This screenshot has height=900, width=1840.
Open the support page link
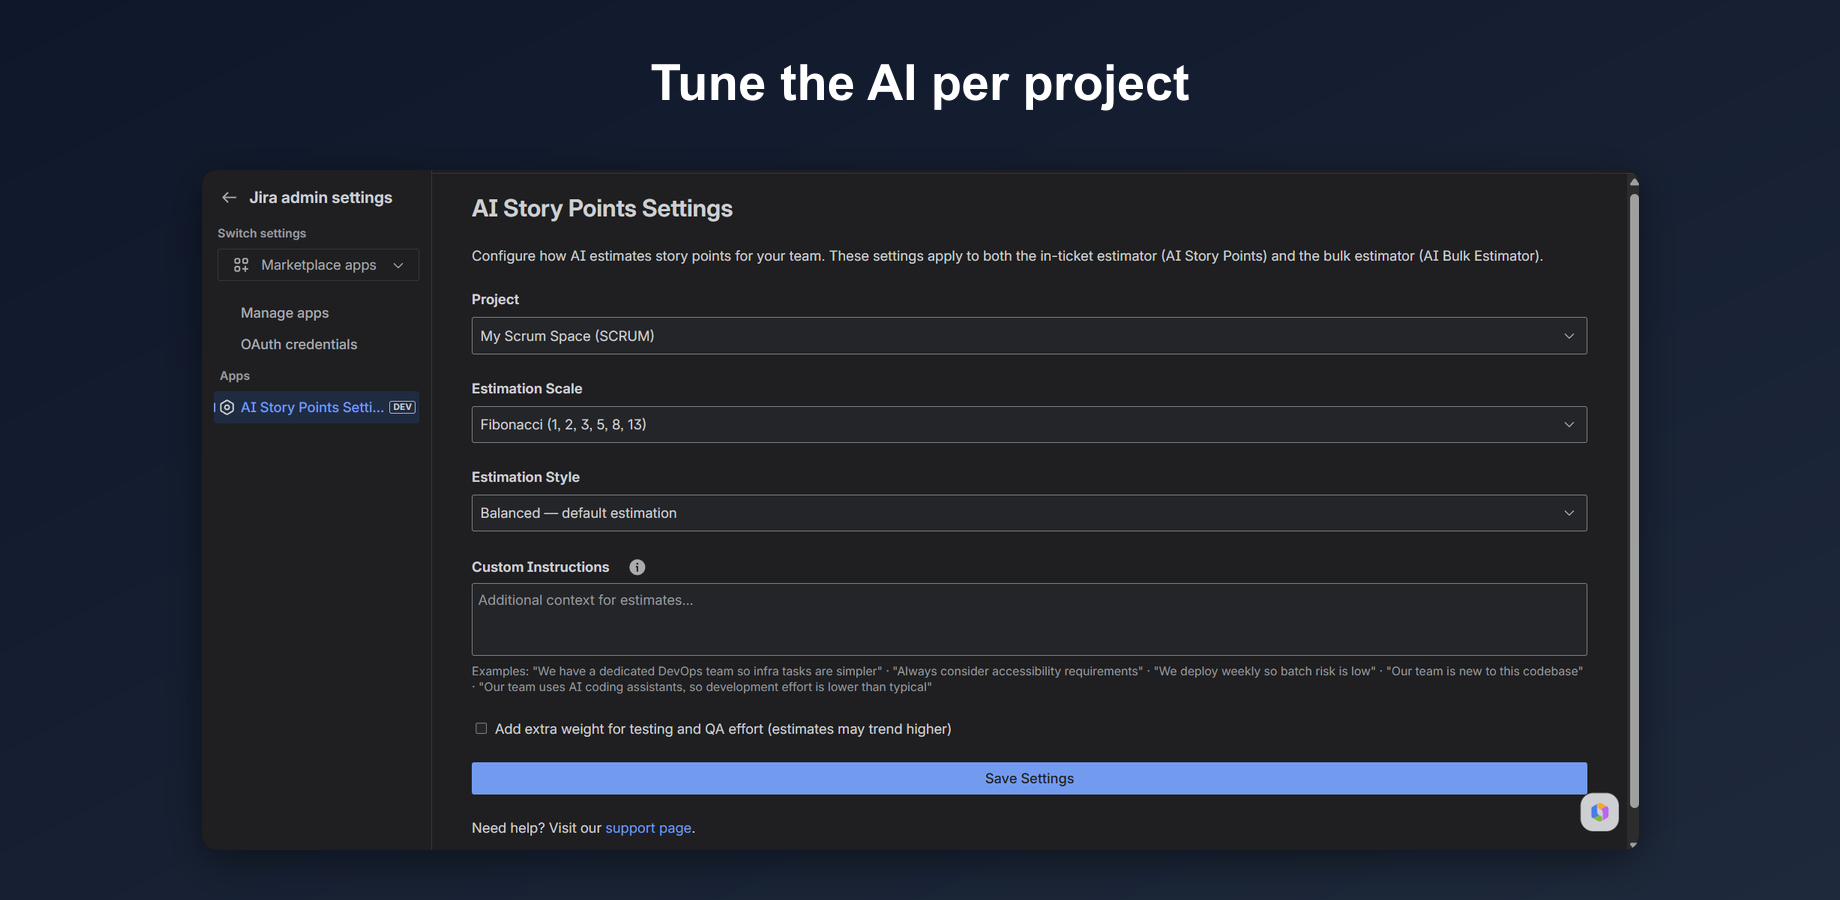pyautogui.click(x=648, y=828)
